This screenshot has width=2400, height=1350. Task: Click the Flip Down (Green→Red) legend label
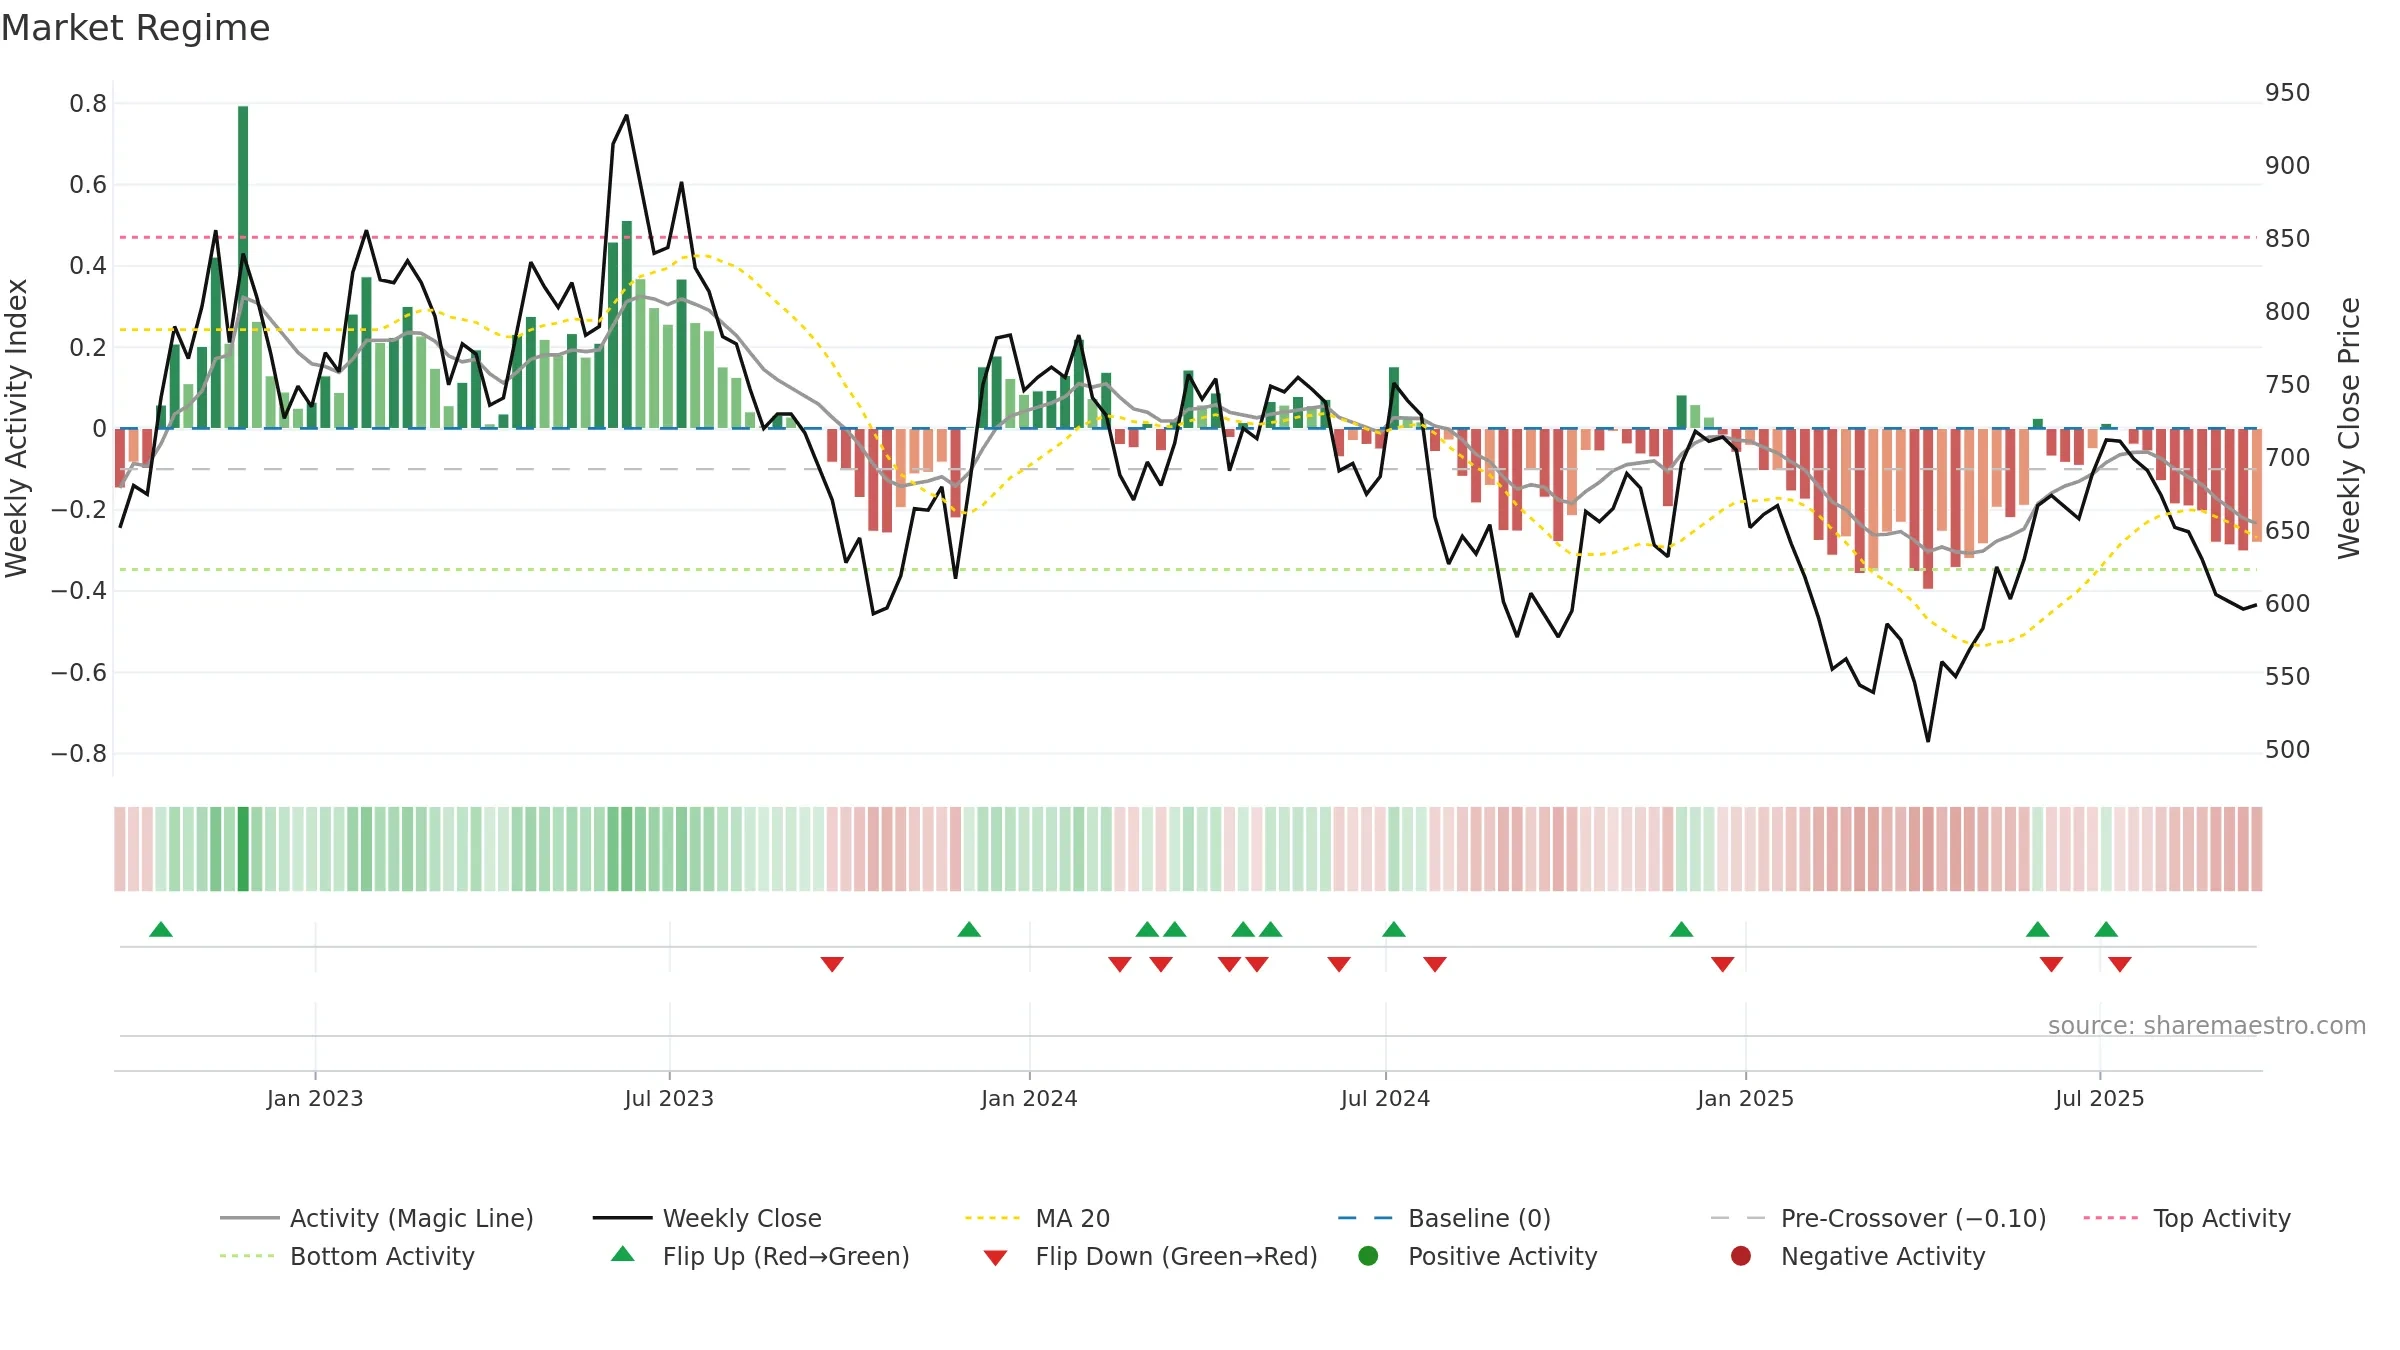[1176, 1256]
